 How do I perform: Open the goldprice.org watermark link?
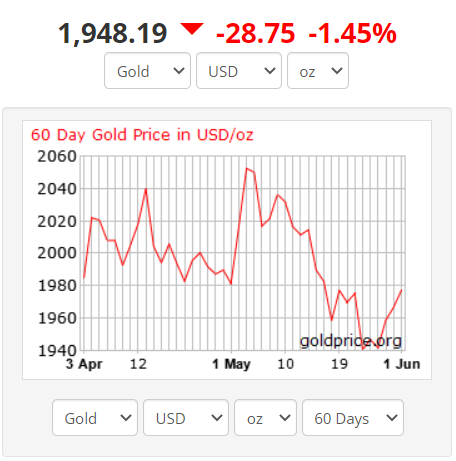pos(351,341)
